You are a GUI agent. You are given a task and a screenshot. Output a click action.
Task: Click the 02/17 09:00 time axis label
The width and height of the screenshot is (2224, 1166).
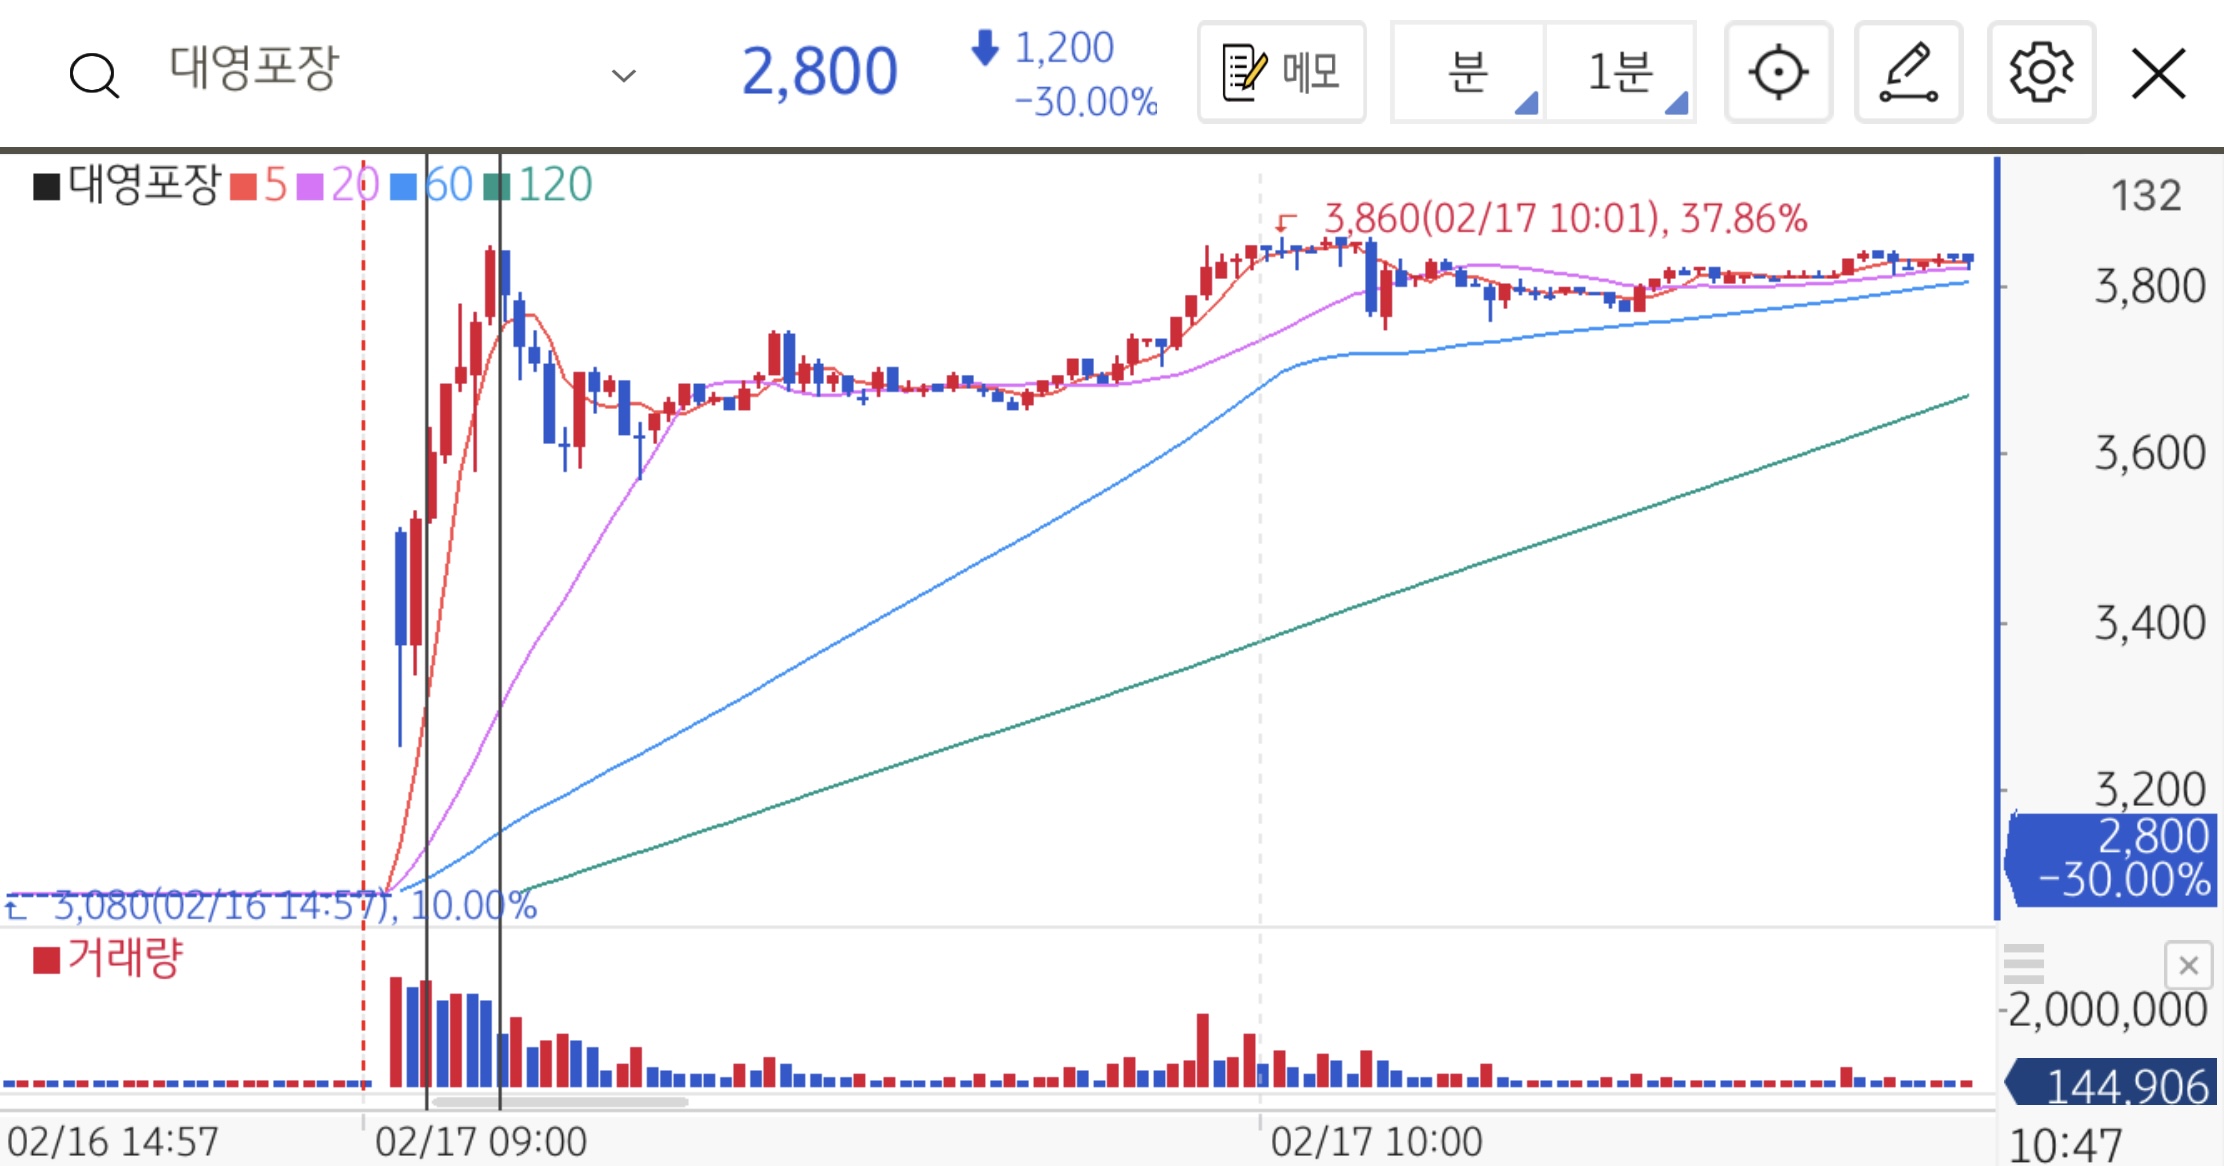point(481,1141)
